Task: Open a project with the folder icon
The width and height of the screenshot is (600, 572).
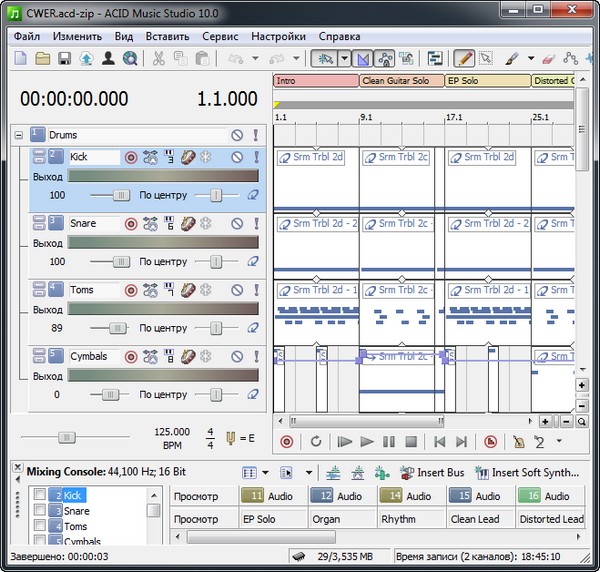Action: click(42, 59)
